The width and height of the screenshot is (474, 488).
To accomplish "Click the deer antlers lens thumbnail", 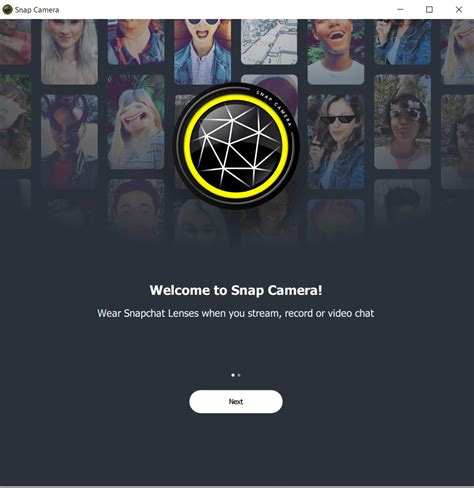I will coord(69,142).
